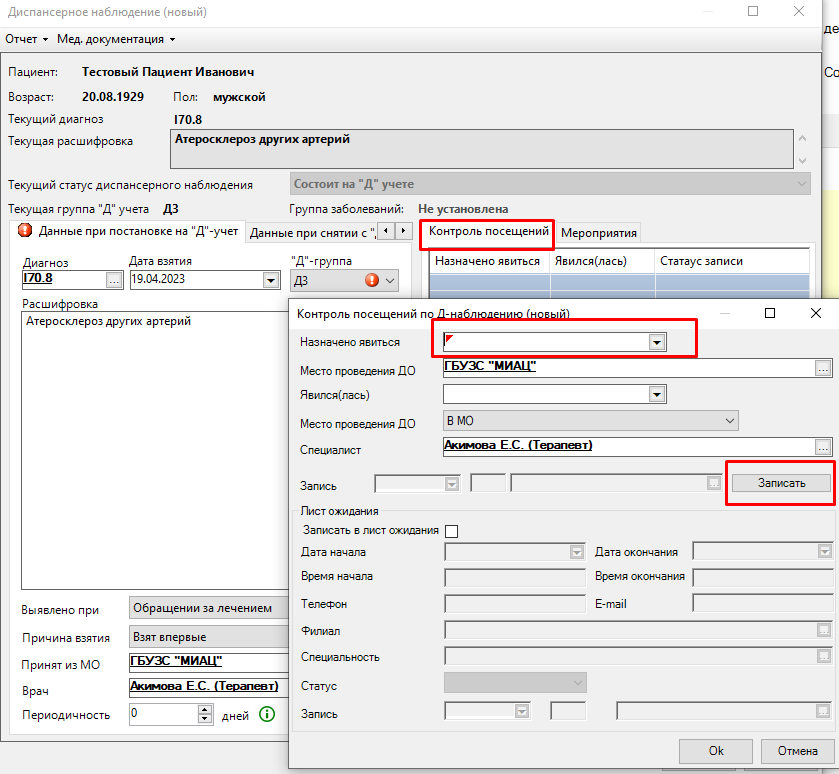Screen dimensions: 839x774
Task: Click the ellipsis button next to diagnosis I70.8
Action: (114, 280)
